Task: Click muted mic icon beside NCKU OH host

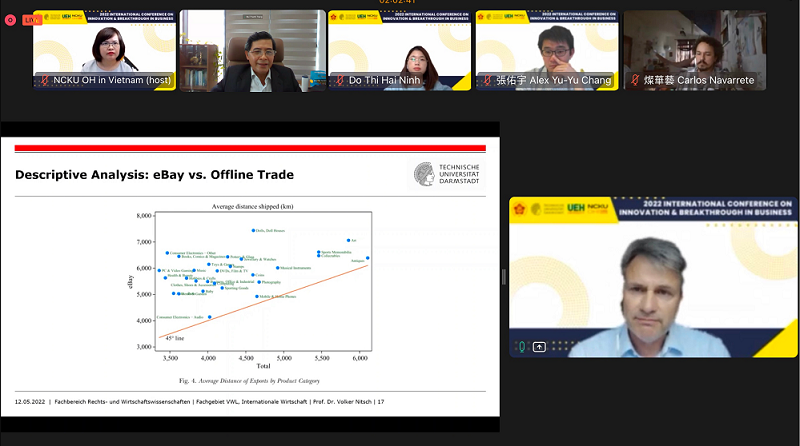Action: click(x=45, y=80)
